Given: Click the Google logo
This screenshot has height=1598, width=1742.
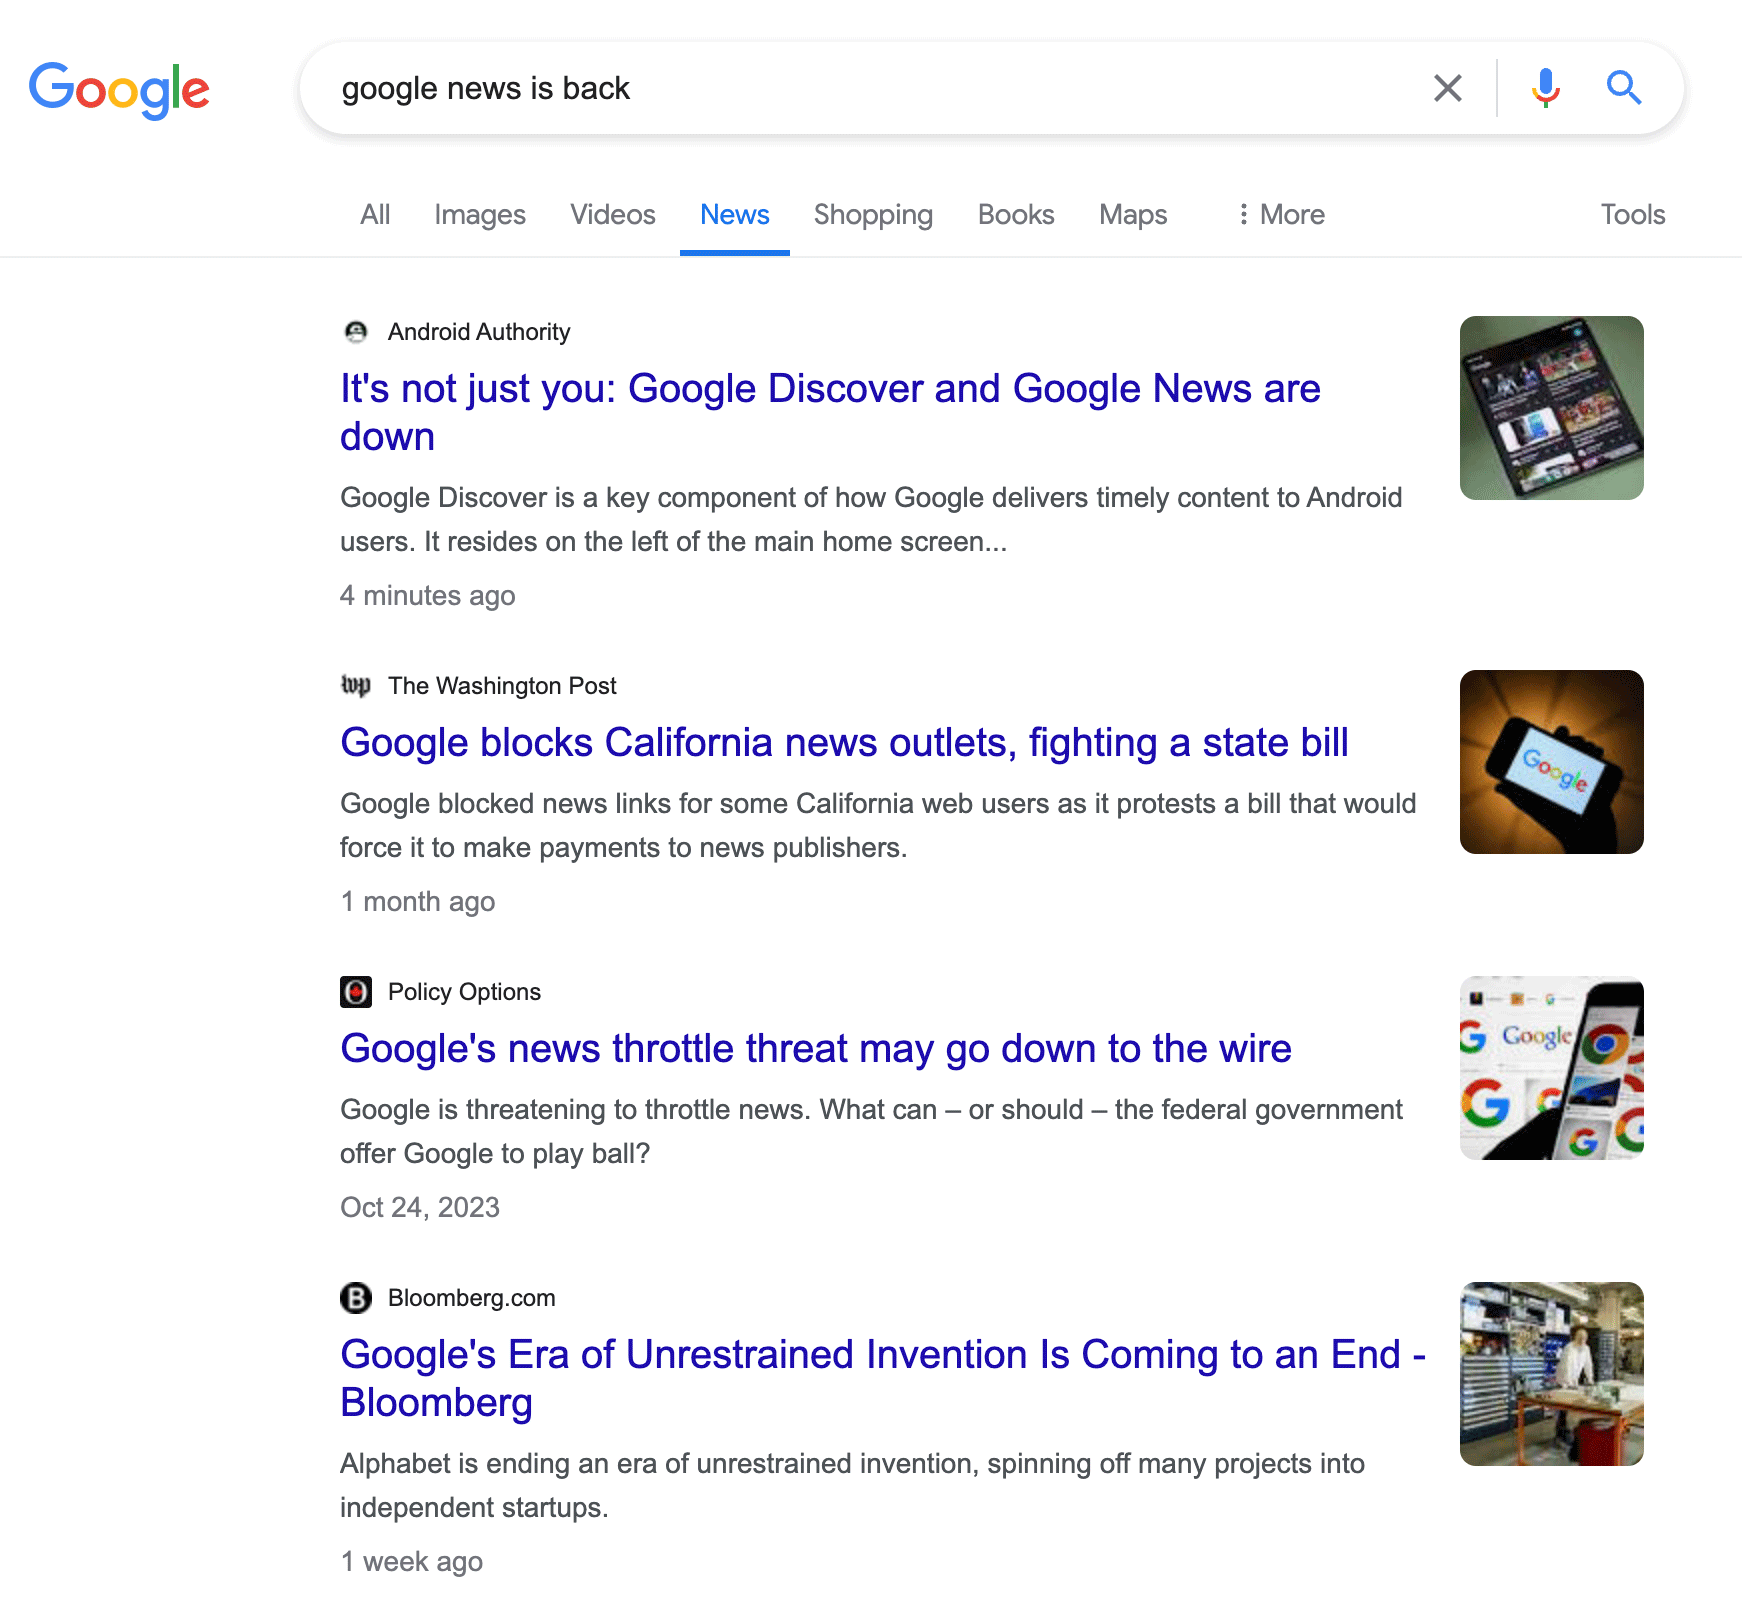Looking at the screenshot, I should 120,89.
